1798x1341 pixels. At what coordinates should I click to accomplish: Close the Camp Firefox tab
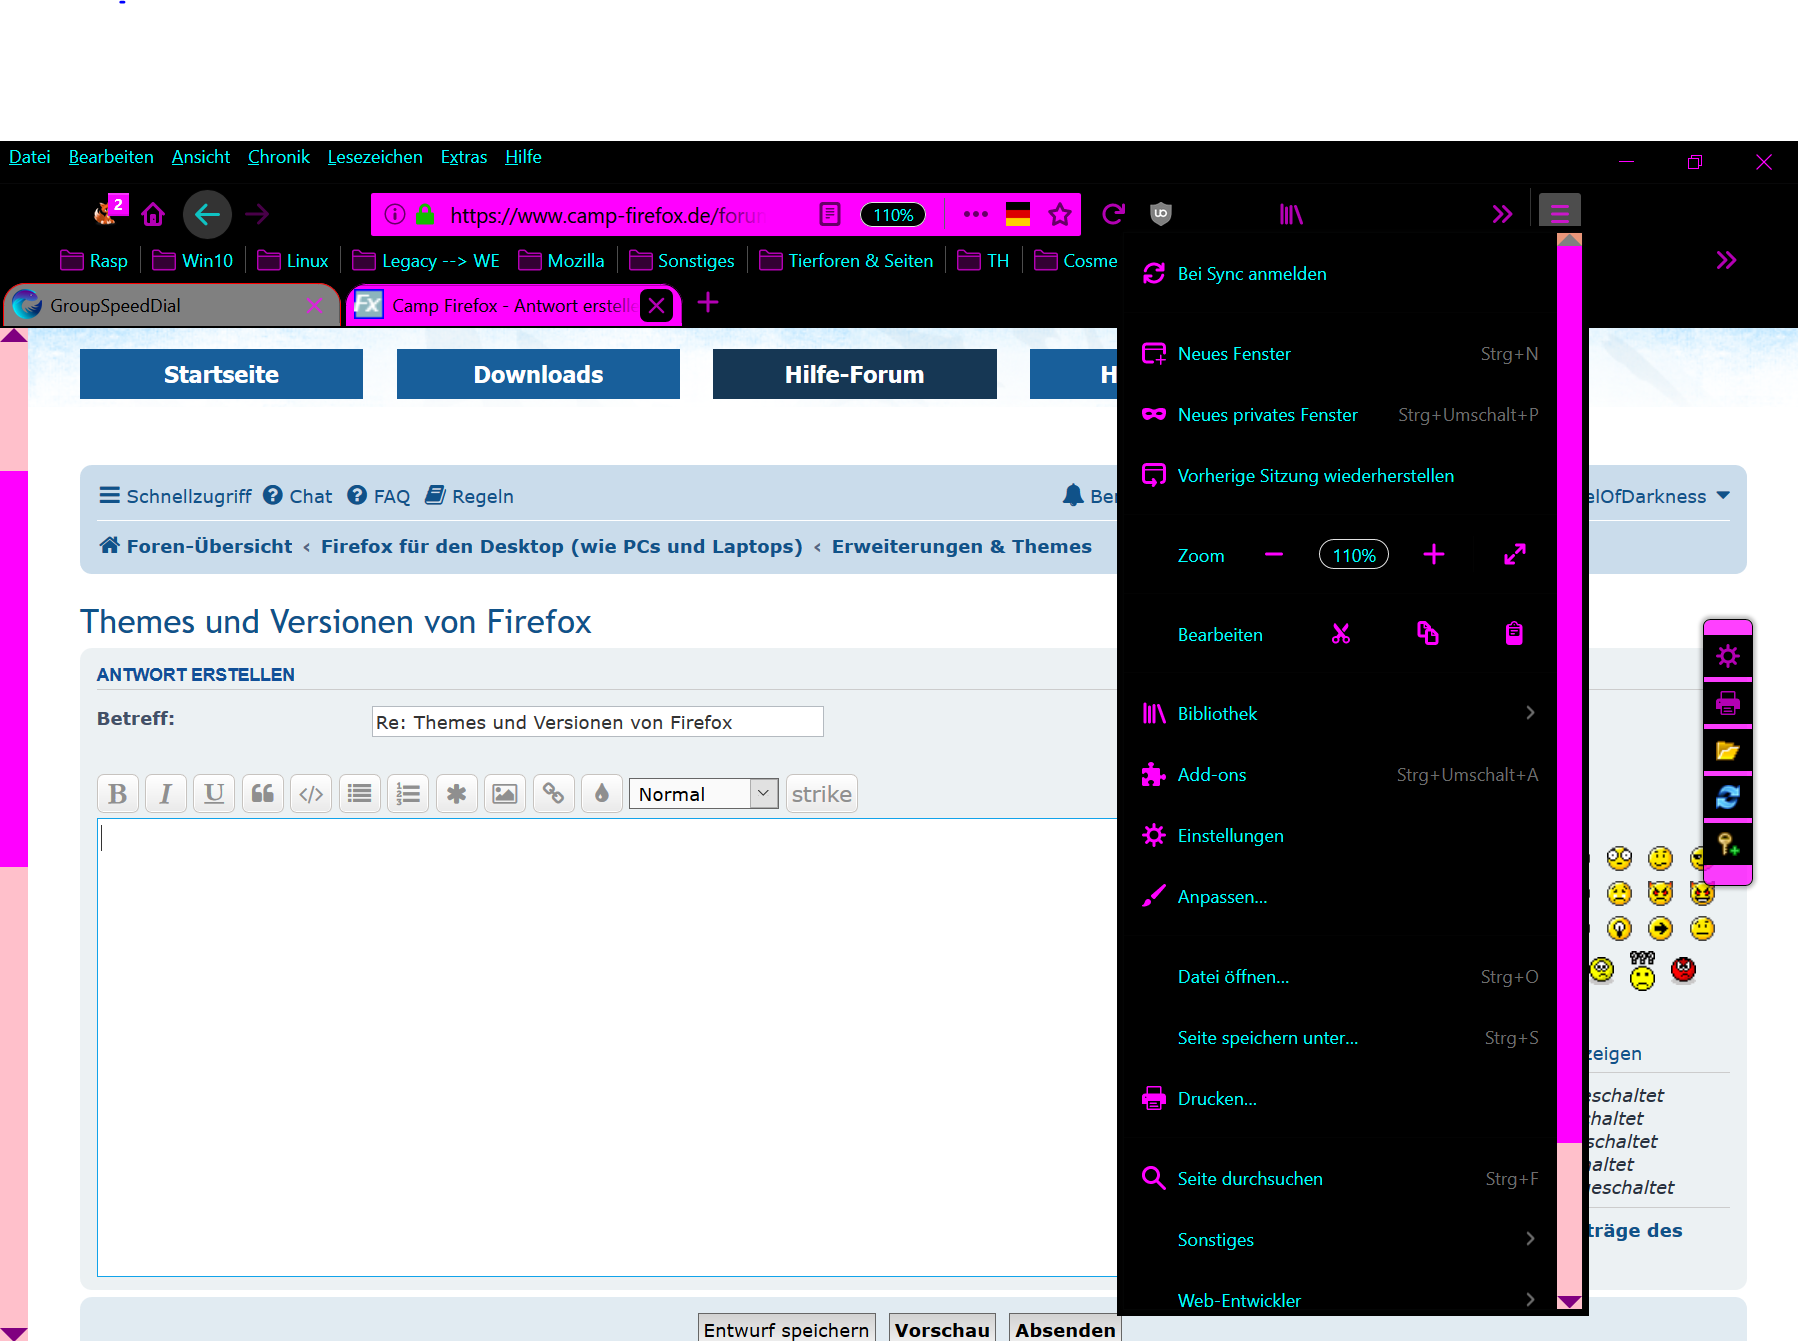(657, 306)
